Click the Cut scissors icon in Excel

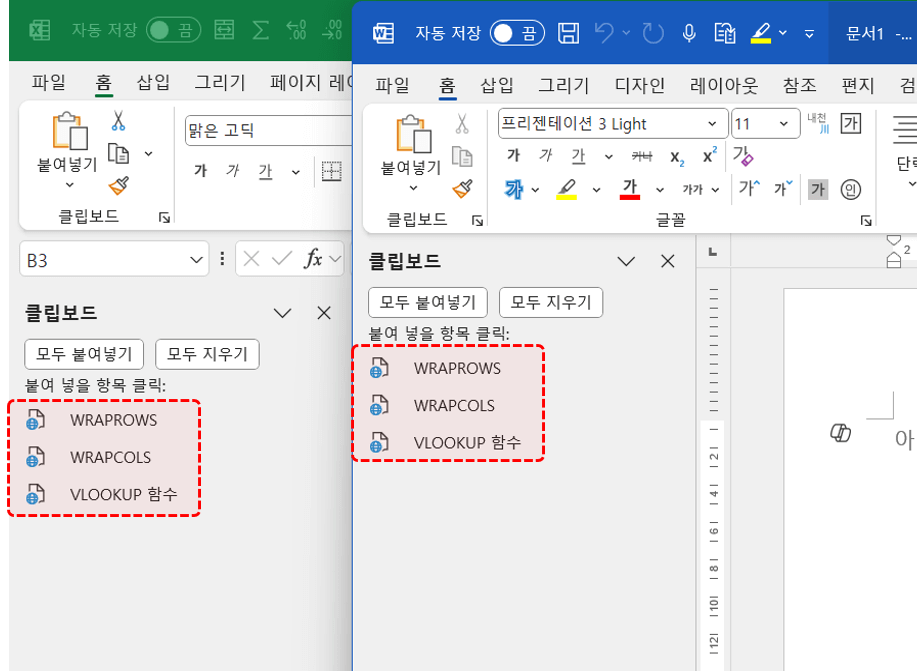point(118,121)
